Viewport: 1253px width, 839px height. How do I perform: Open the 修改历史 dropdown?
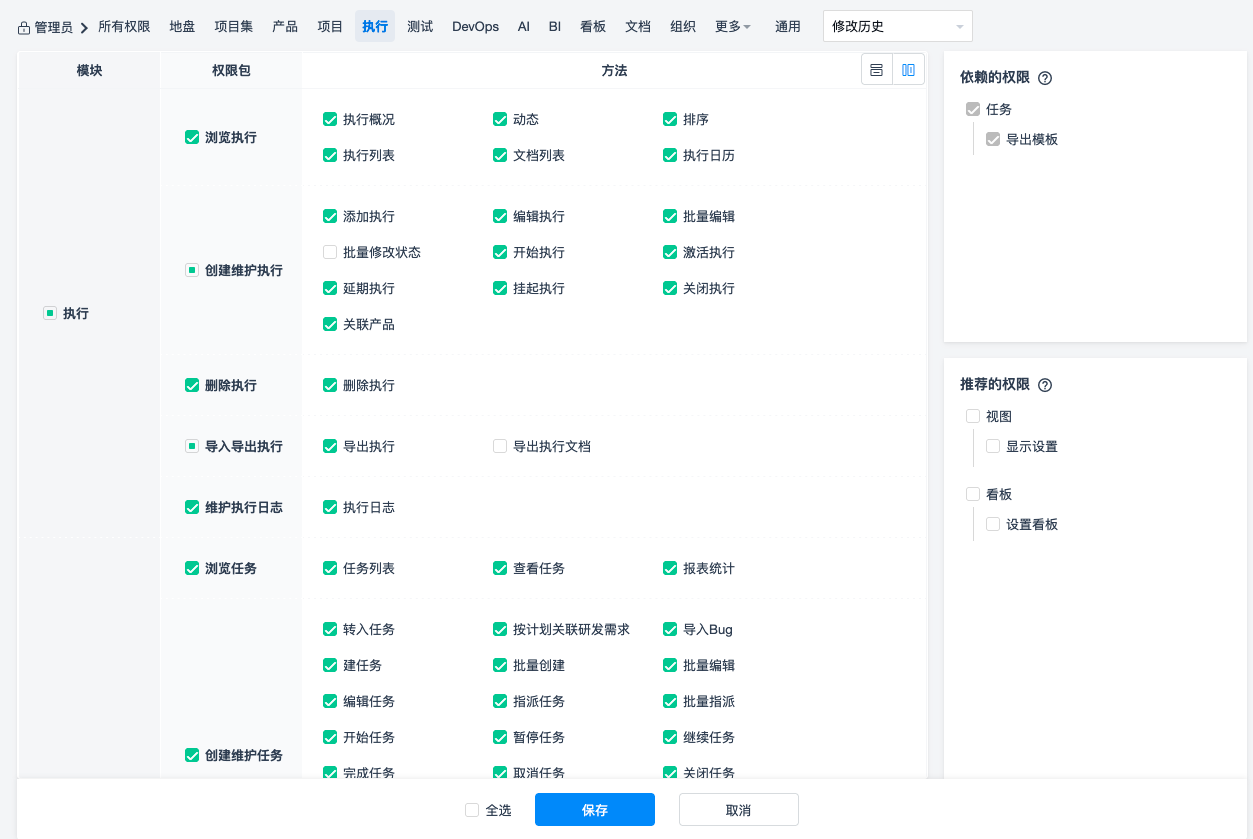[x=897, y=26]
